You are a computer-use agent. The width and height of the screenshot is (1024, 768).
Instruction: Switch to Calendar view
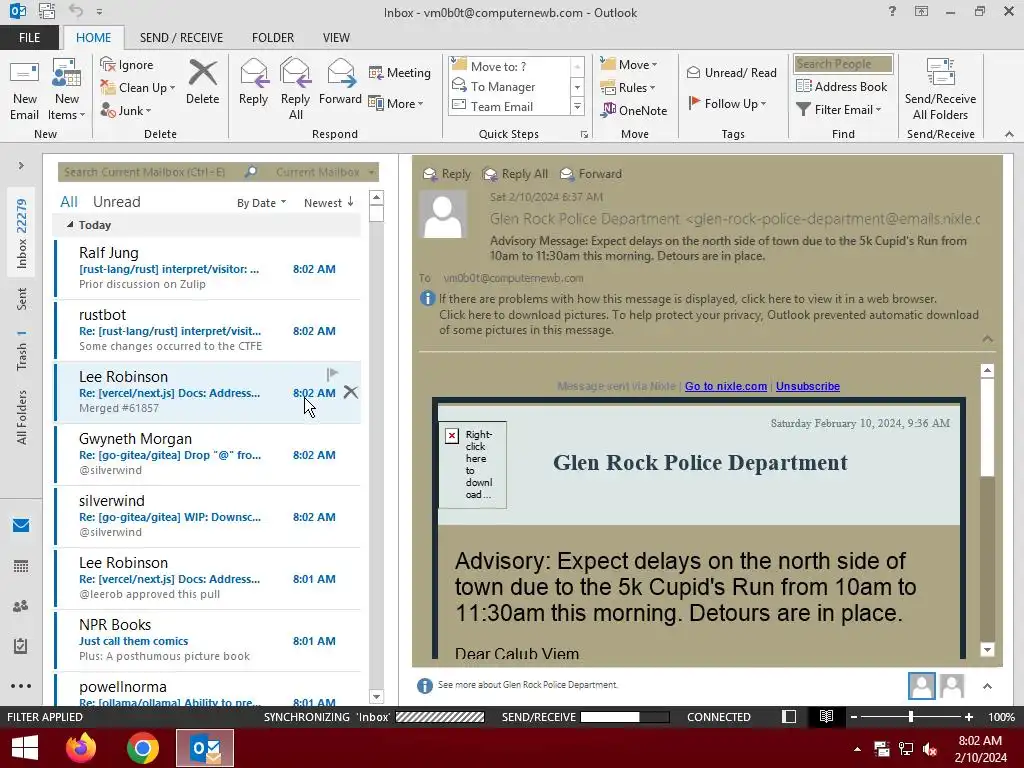coord(21,566)
